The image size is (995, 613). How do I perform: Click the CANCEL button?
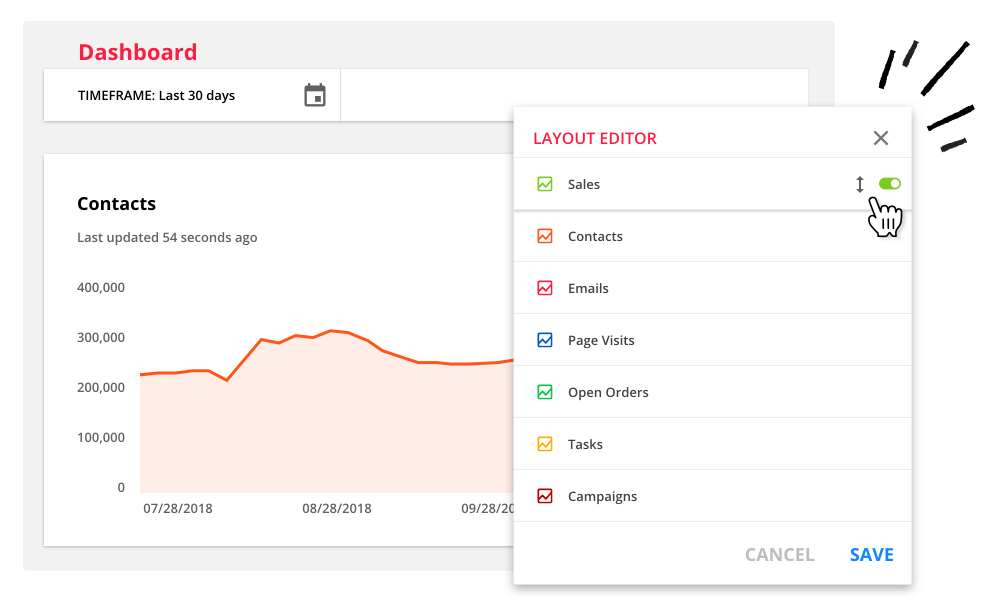point(779,554)
